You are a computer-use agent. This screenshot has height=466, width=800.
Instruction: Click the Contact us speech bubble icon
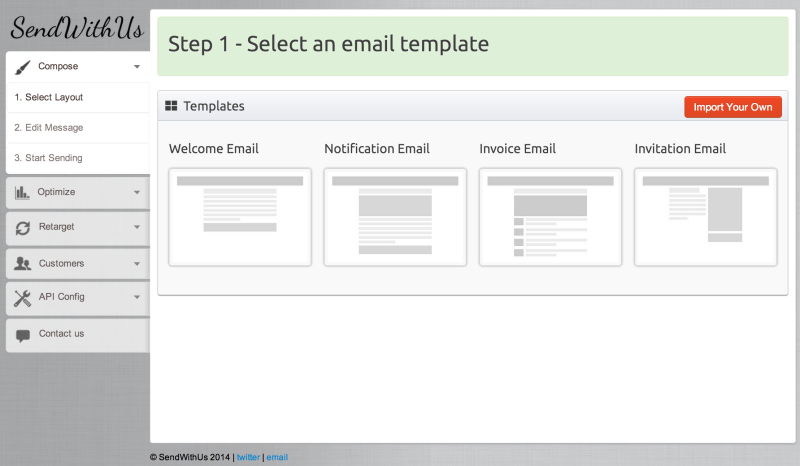[23, 335]
